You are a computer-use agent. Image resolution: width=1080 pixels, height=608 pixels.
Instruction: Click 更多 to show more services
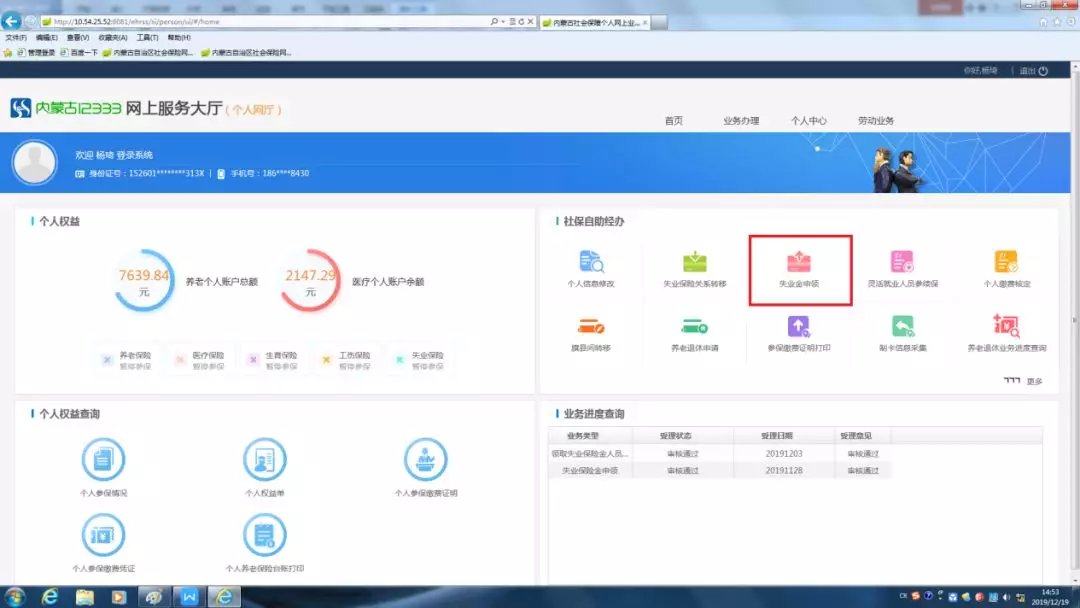[1033, 381]
